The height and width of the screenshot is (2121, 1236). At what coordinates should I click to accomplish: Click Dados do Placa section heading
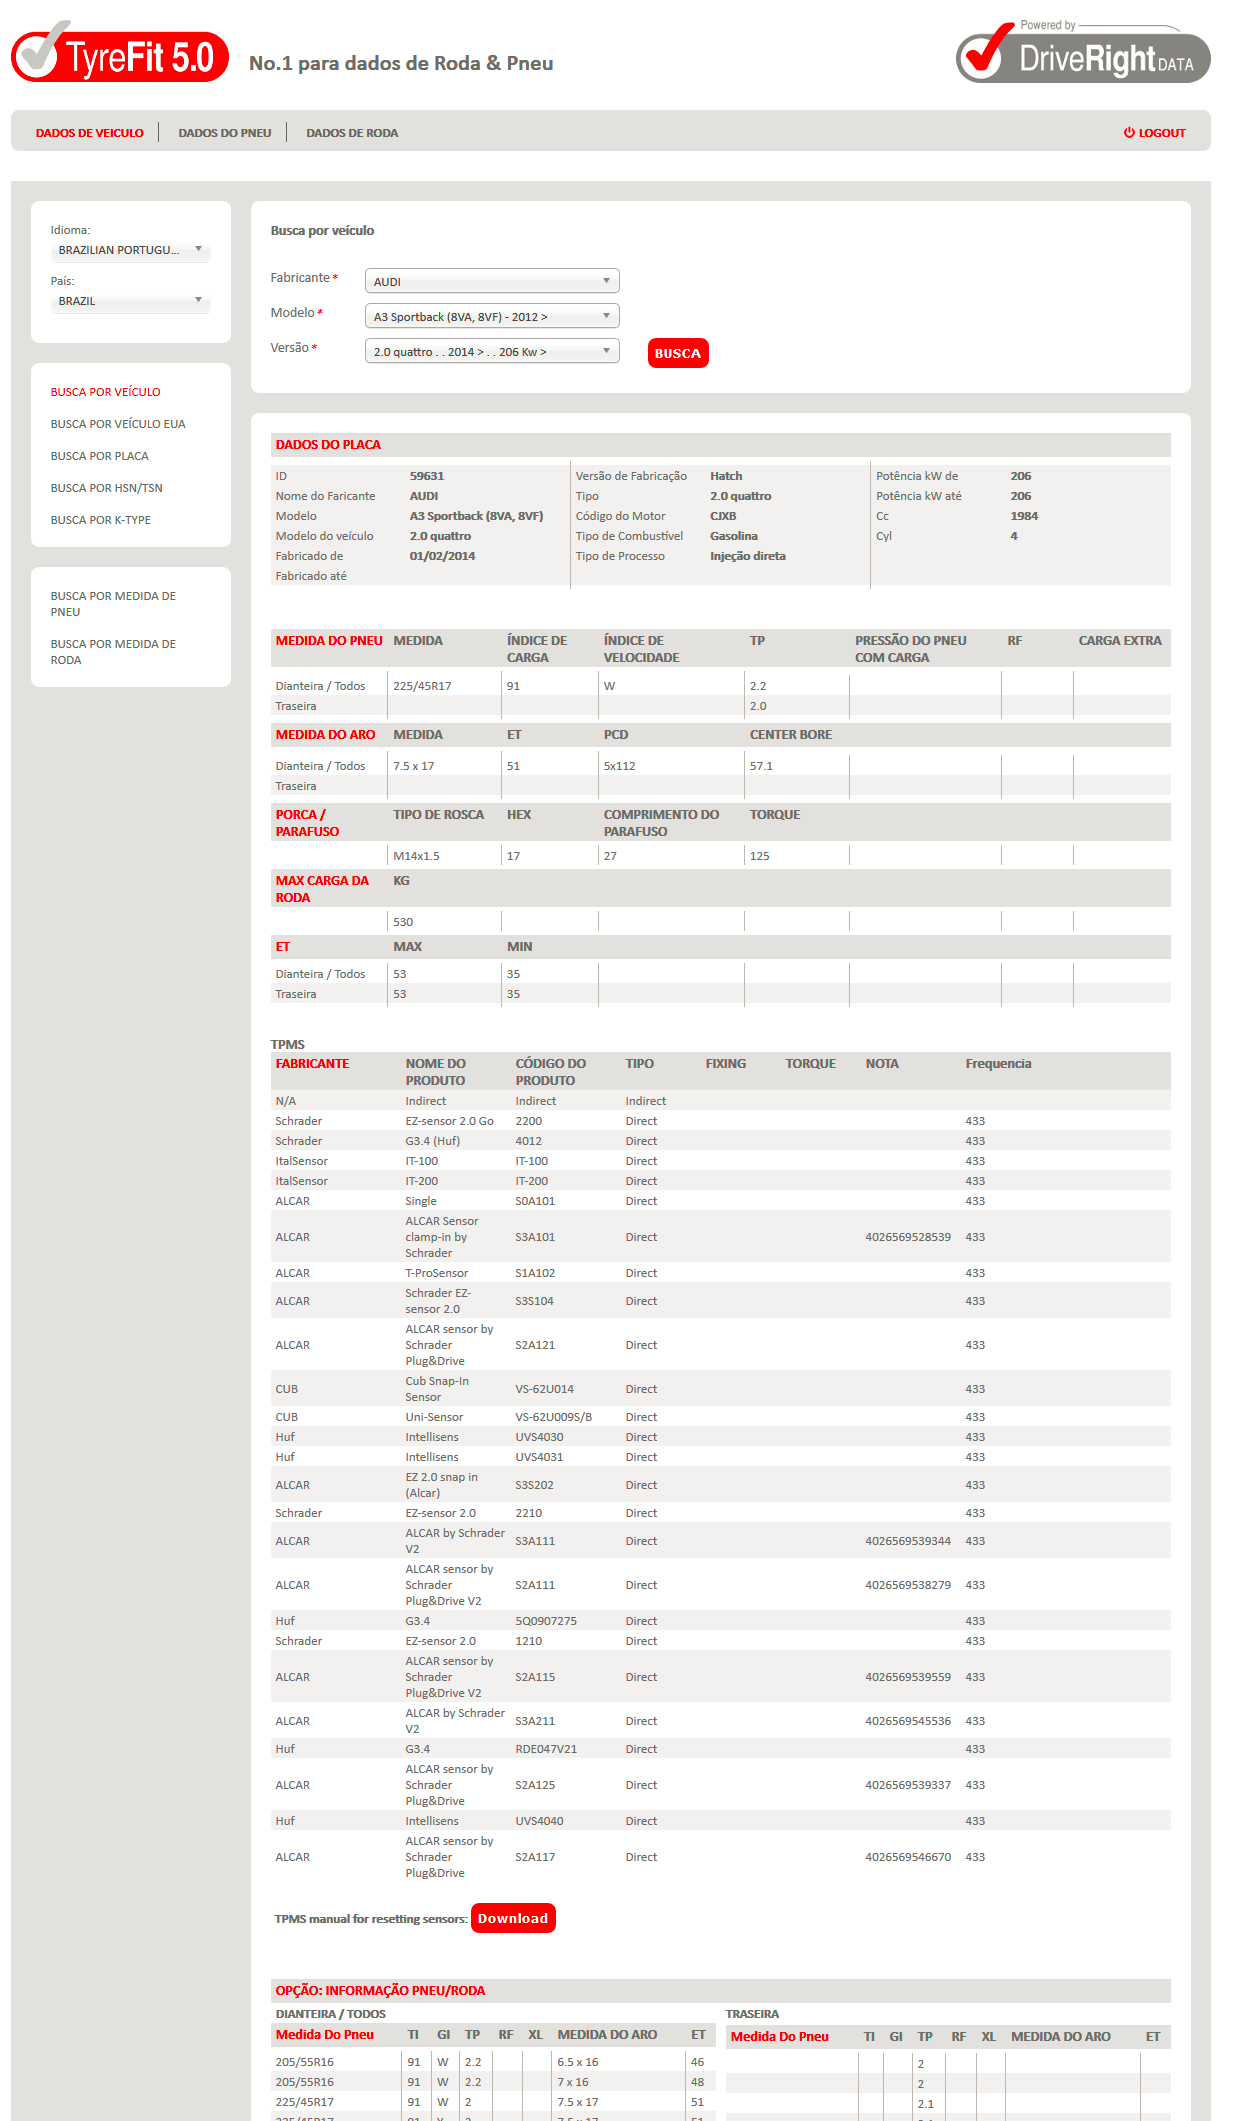point(328,444)
